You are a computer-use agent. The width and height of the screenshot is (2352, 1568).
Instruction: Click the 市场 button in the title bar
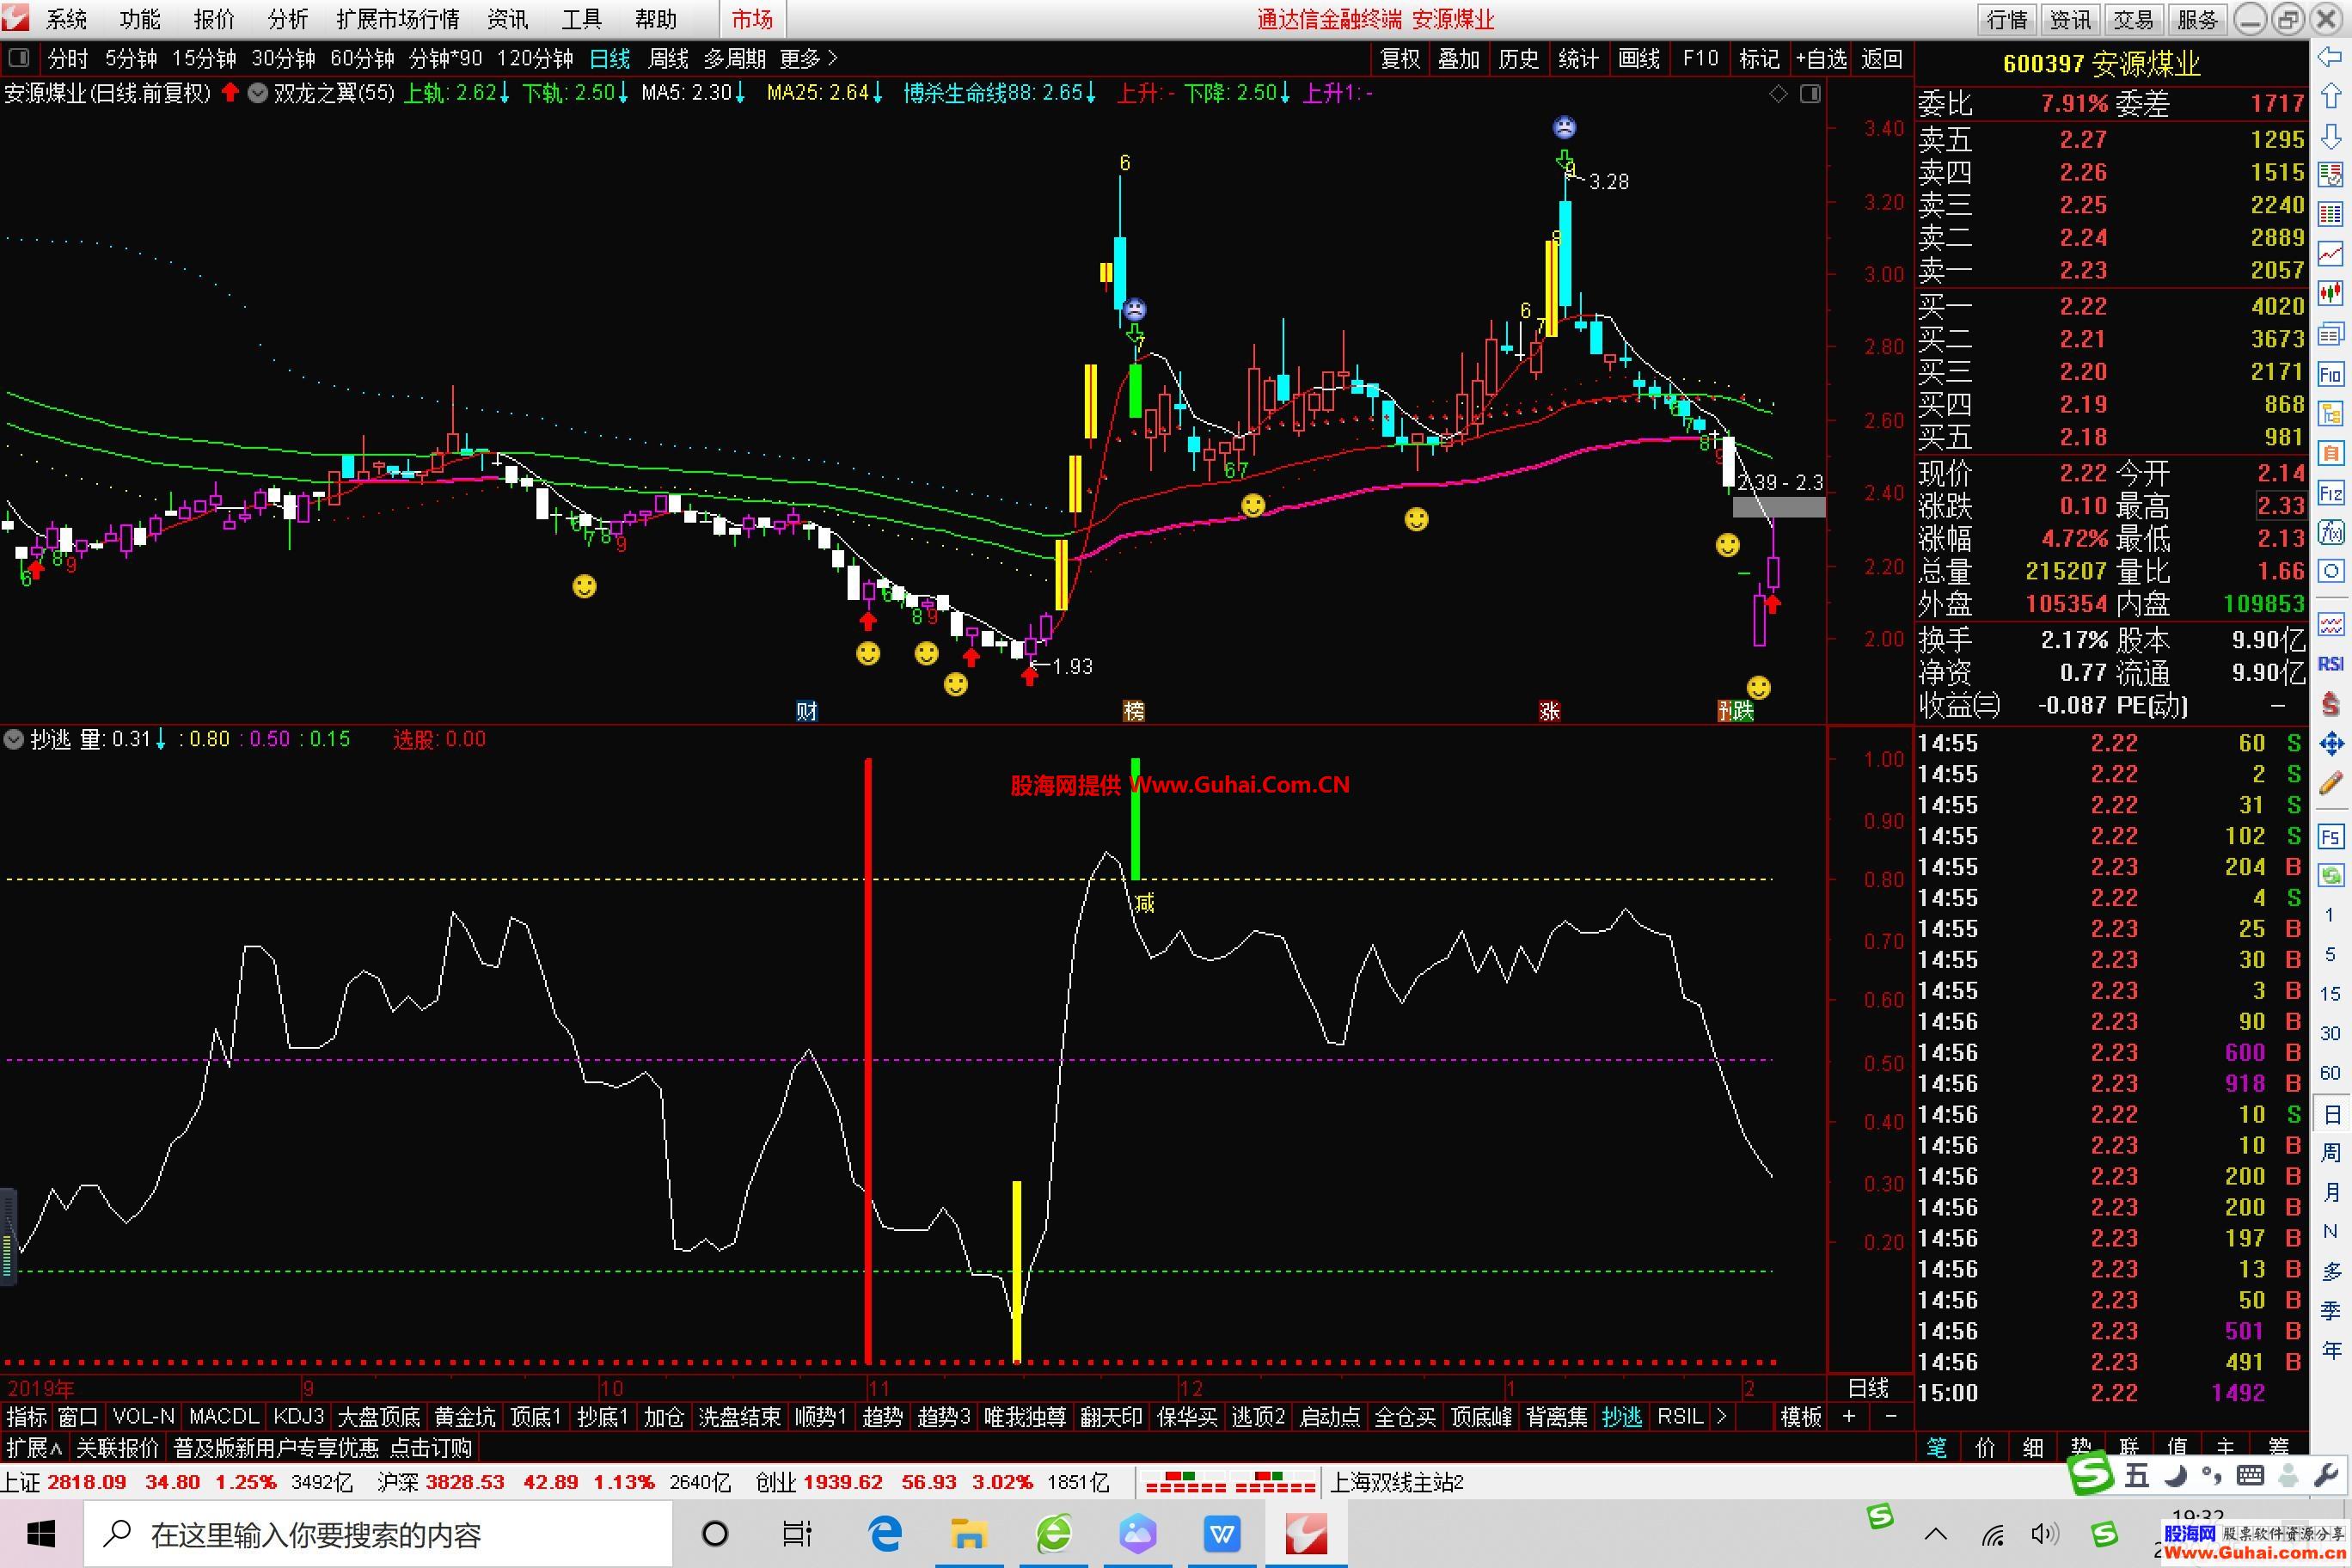coord(752,19)
